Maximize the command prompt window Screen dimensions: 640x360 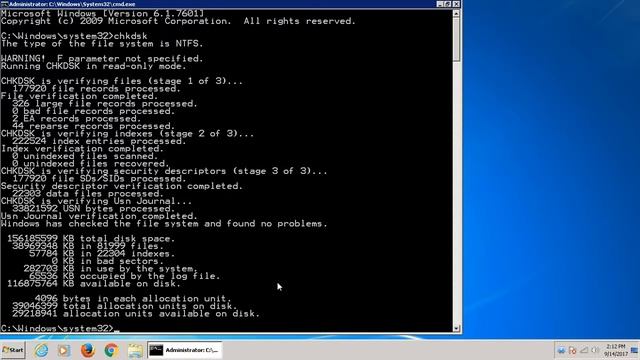(x=448, y=4)
